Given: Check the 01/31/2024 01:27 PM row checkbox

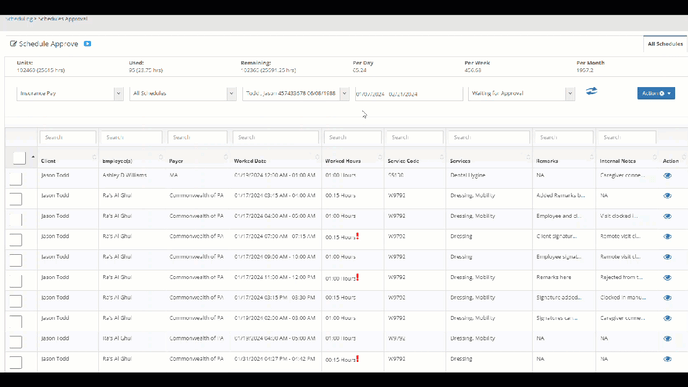Looking at the screenshot, I should (16, 362).
